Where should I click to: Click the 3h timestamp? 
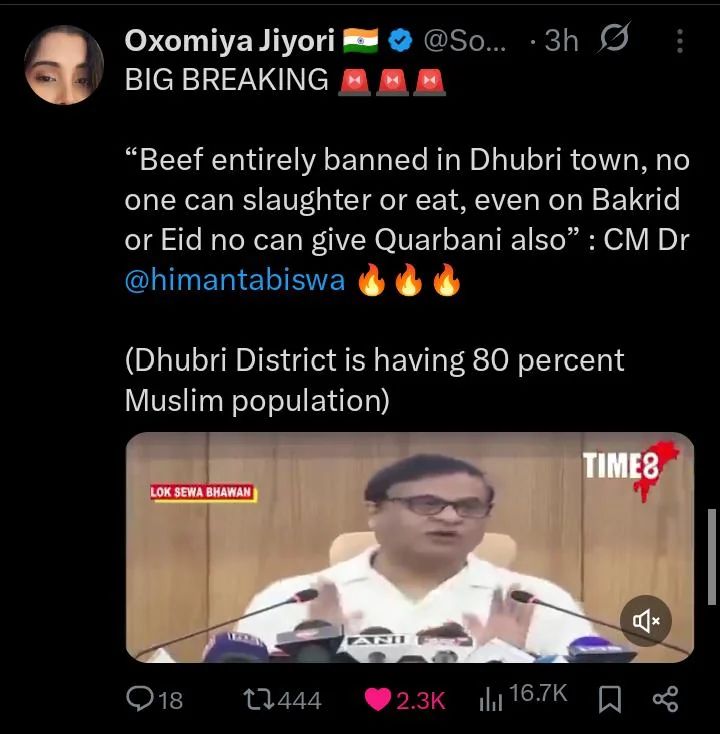(562, 41)
